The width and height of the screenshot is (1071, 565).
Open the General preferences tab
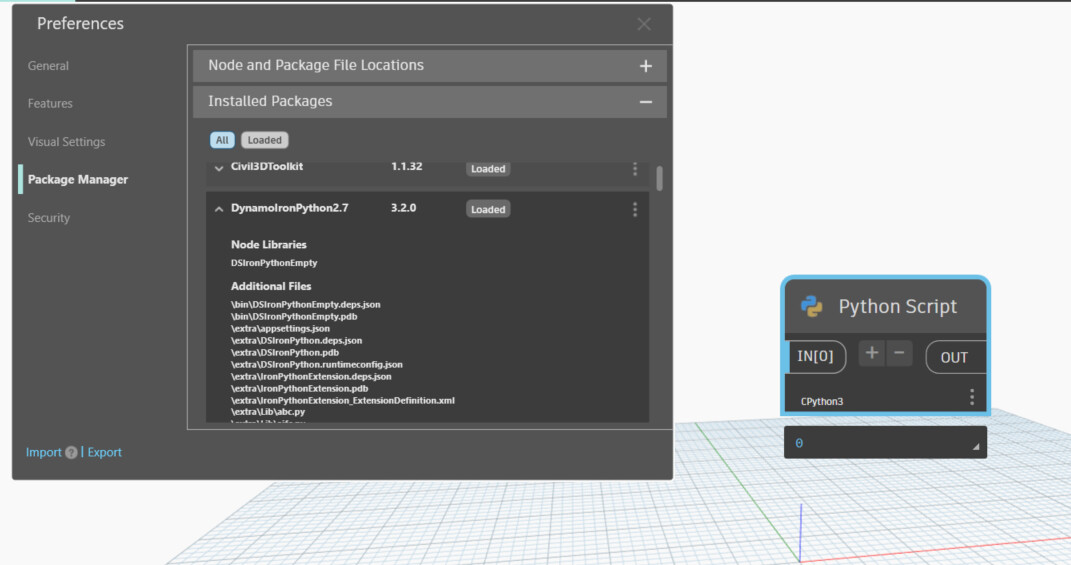coord(48,66)
